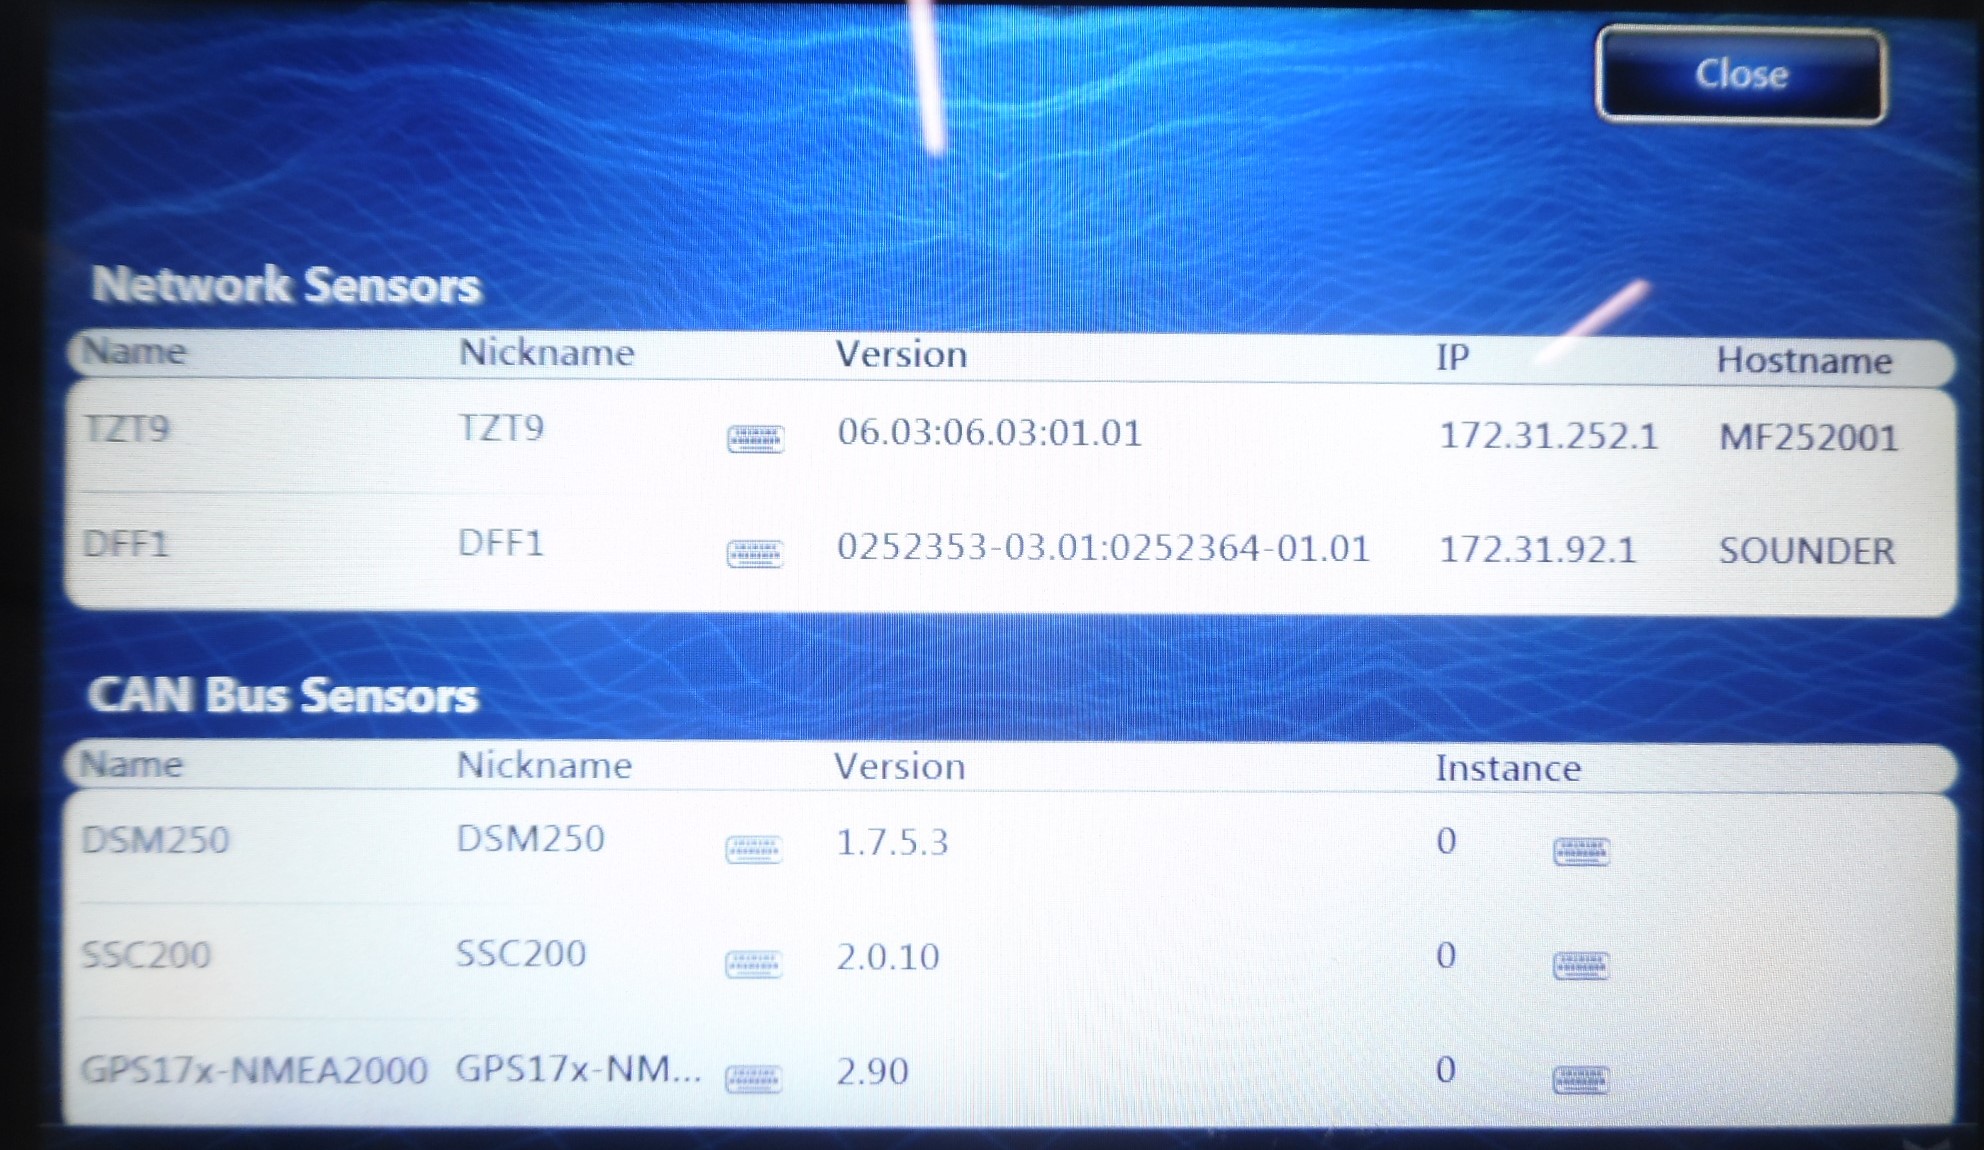Screen dimensions: 1984x1150
Task: Edit TZT9 nickname with keyboard icon
Action: tap(755, 439)
